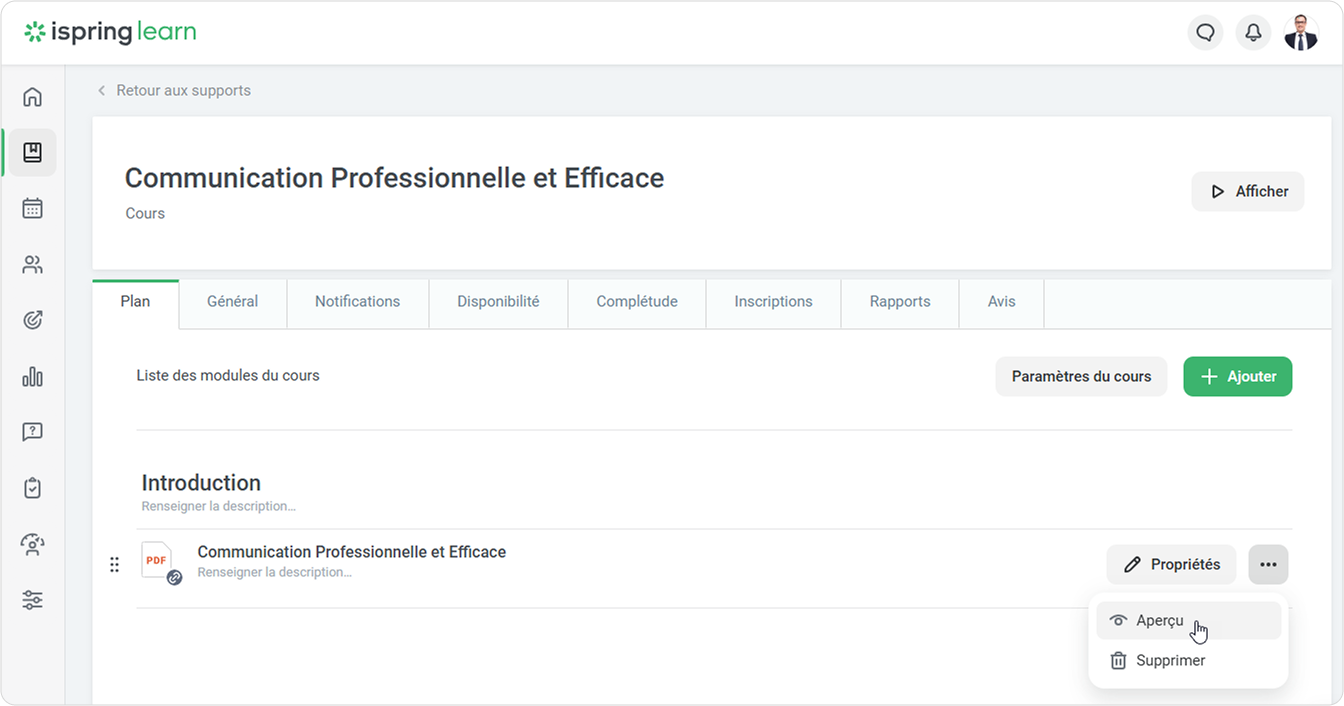Image resolution: width=1344 pixels, height=706 pixels.
Task: Open the settings sliders sidebar icon
Action: (x=32, y=601)
